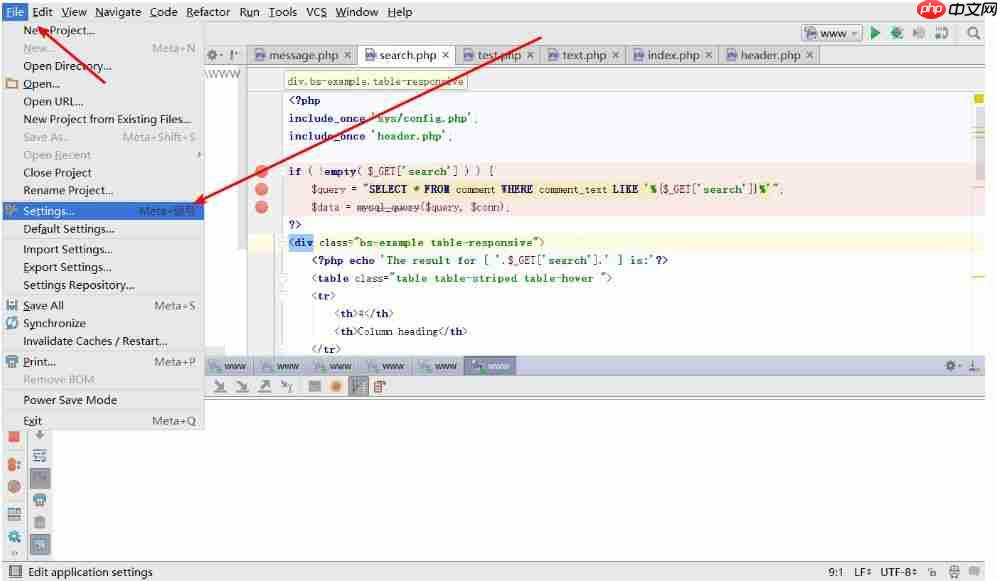Click the gear icon on the debug panel header
The height and width of the screenshot is (581, 998).
[x=950, y=366]
